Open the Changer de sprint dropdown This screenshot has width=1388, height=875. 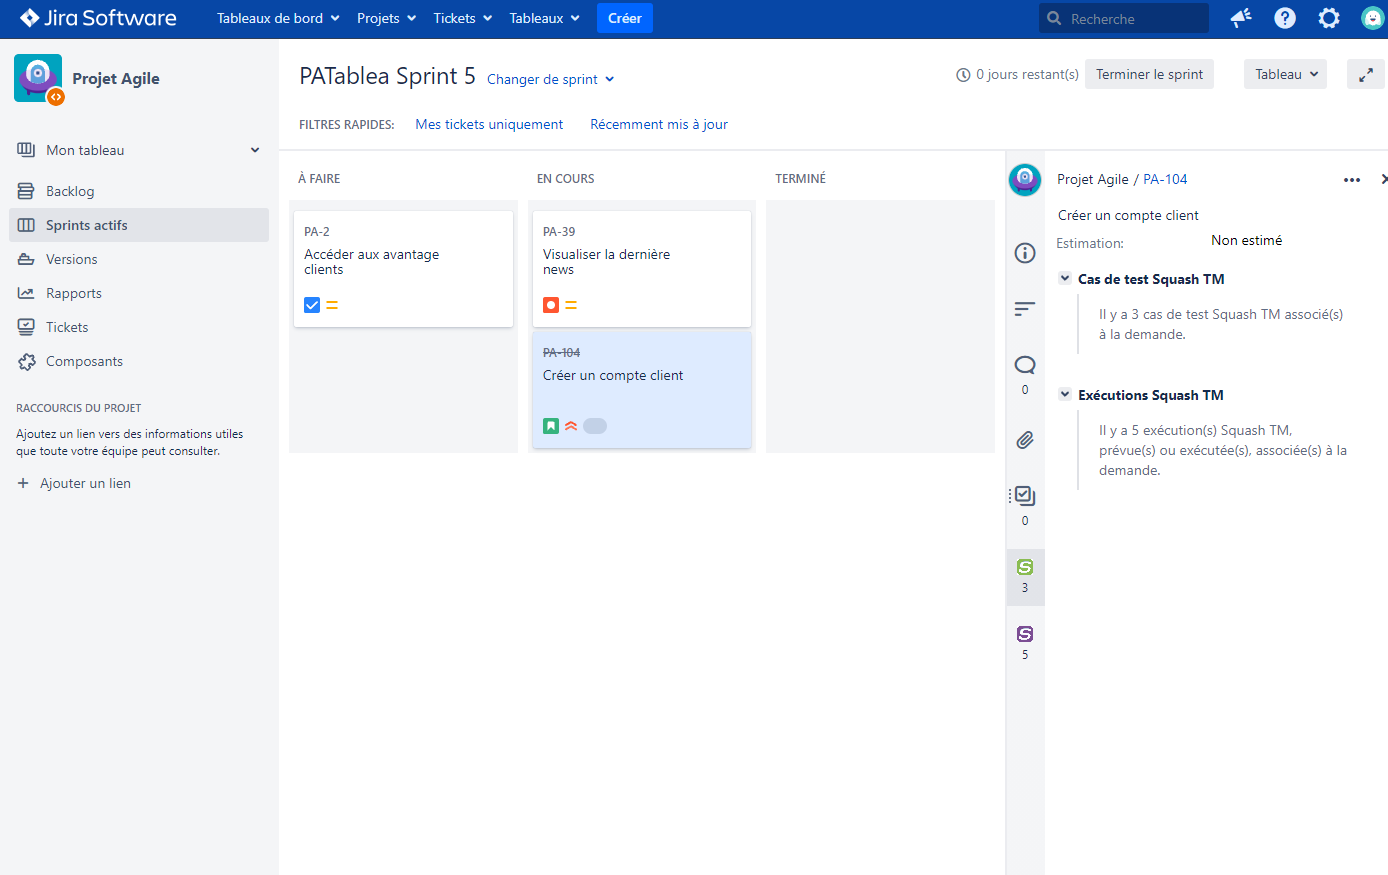pyautogui.click(x=550, y=79)
